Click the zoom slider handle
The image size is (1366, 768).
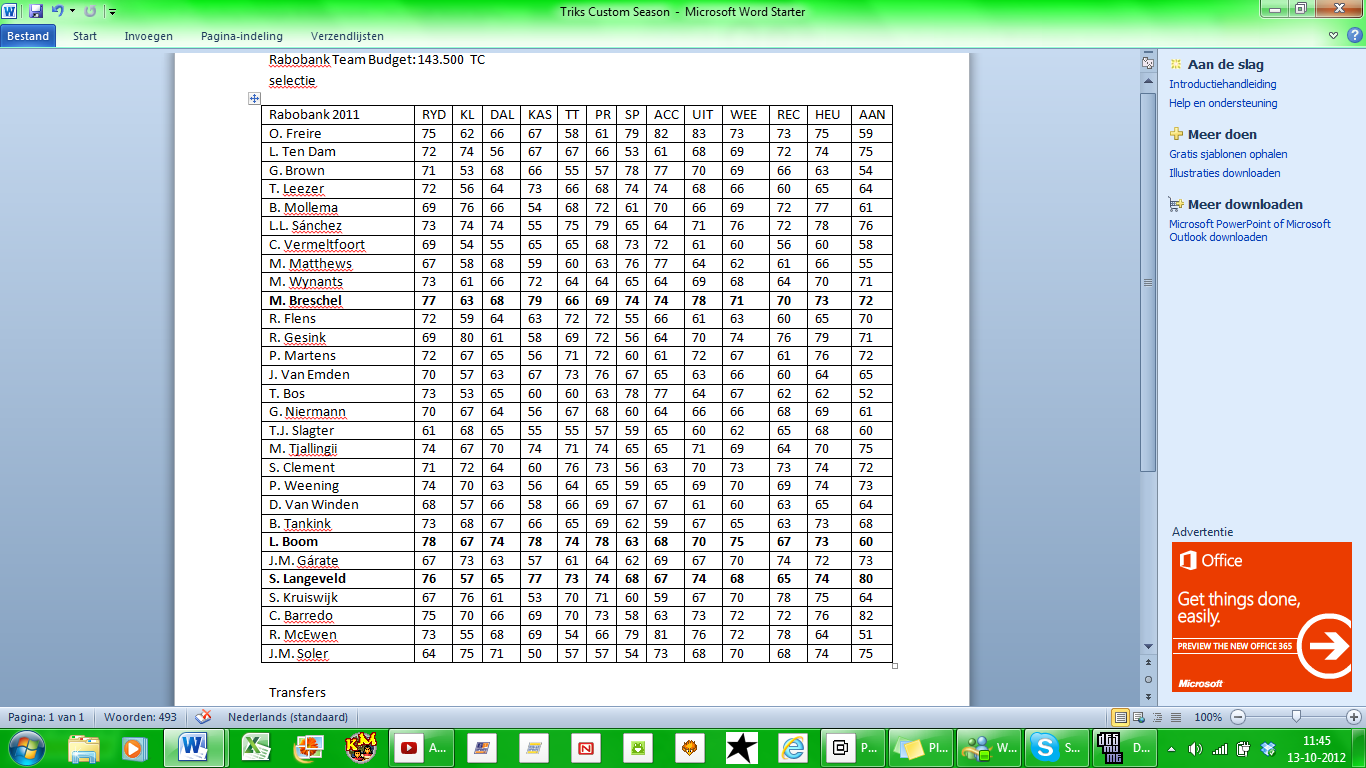pos(1296,717)
